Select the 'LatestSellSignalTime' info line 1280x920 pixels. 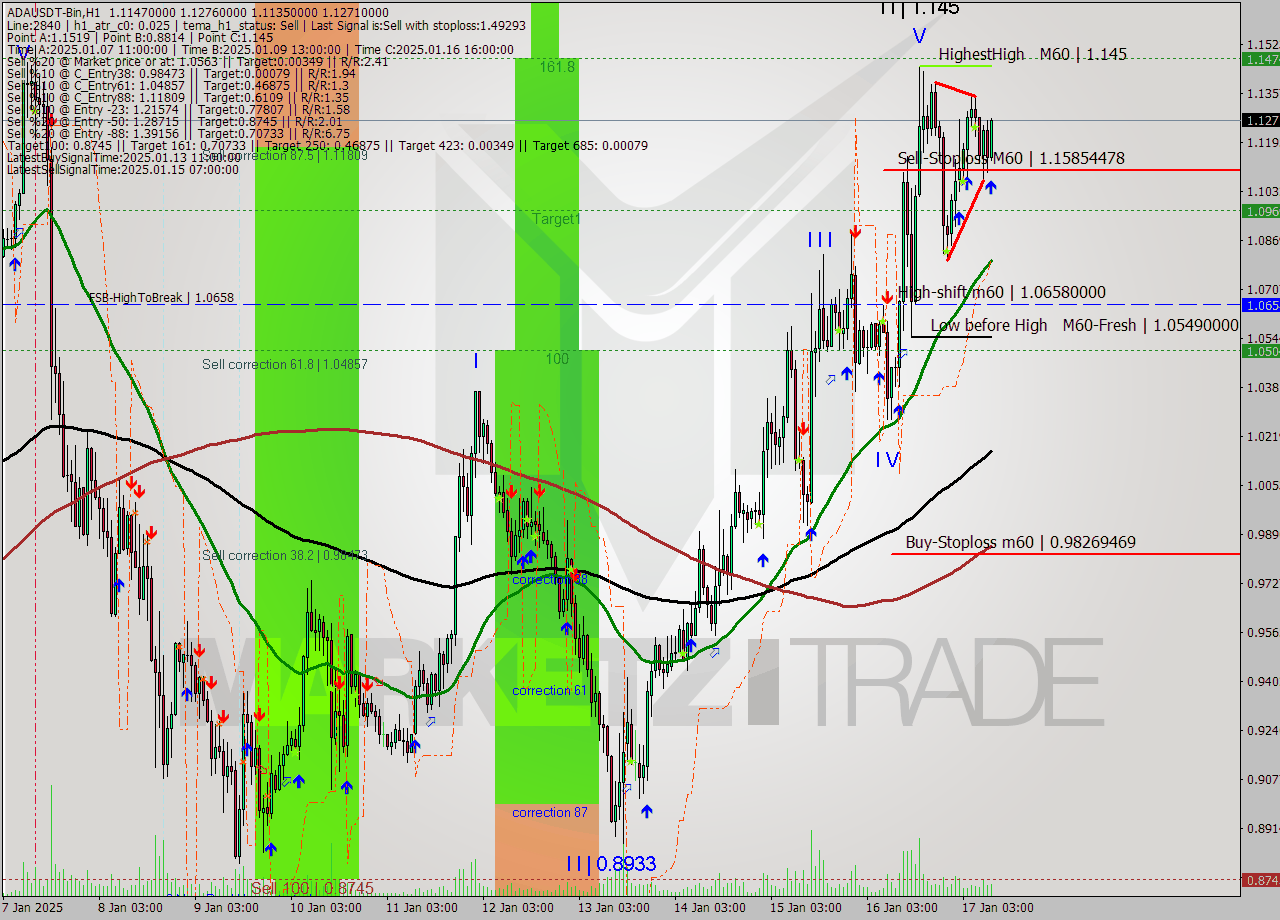(123, 169)
